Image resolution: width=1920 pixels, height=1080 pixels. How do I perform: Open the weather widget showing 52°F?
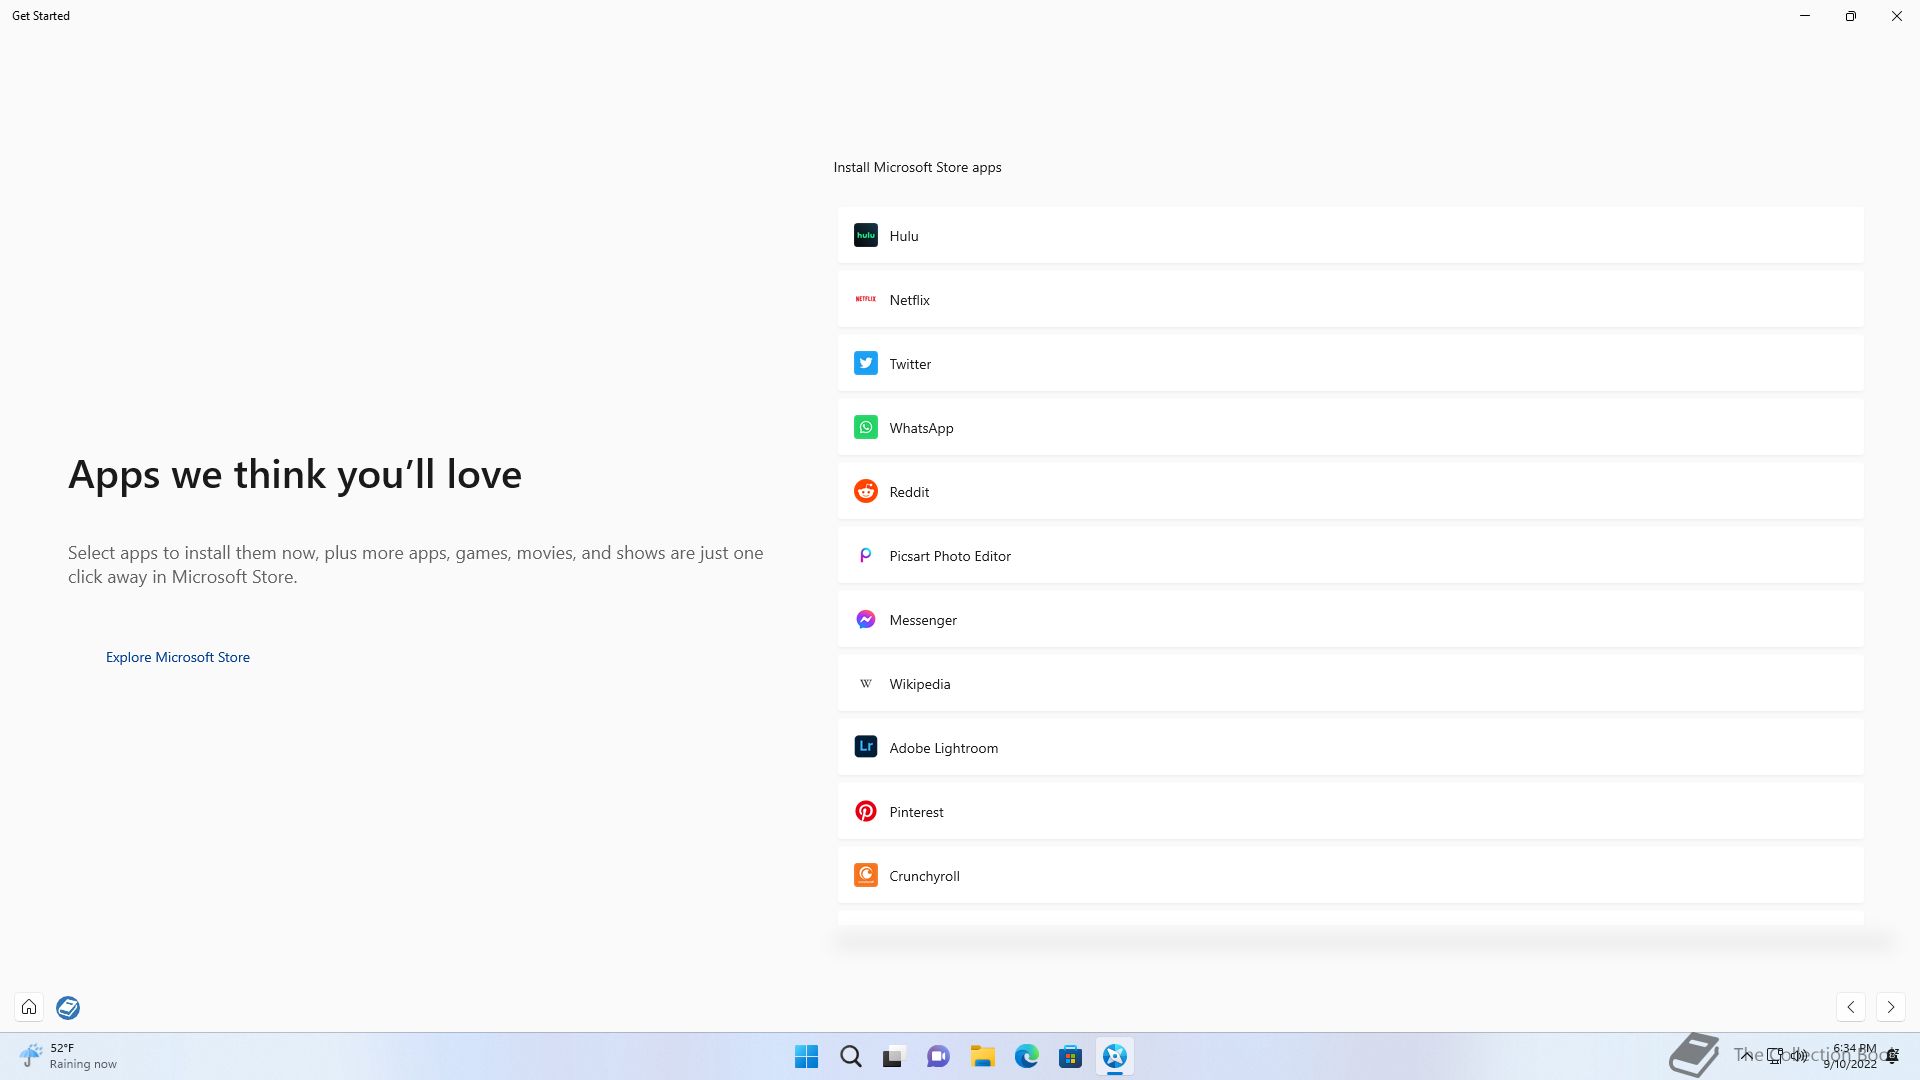point(68,1056)
